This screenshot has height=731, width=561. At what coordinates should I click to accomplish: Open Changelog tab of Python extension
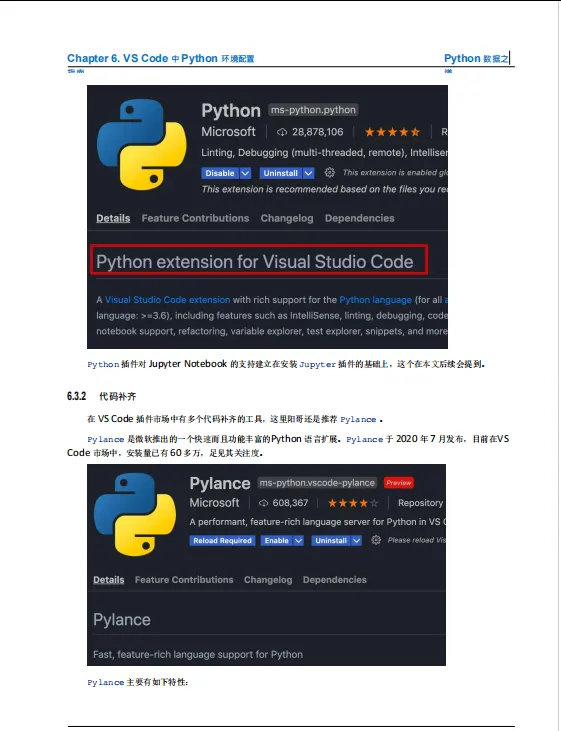tap(287, 218)
